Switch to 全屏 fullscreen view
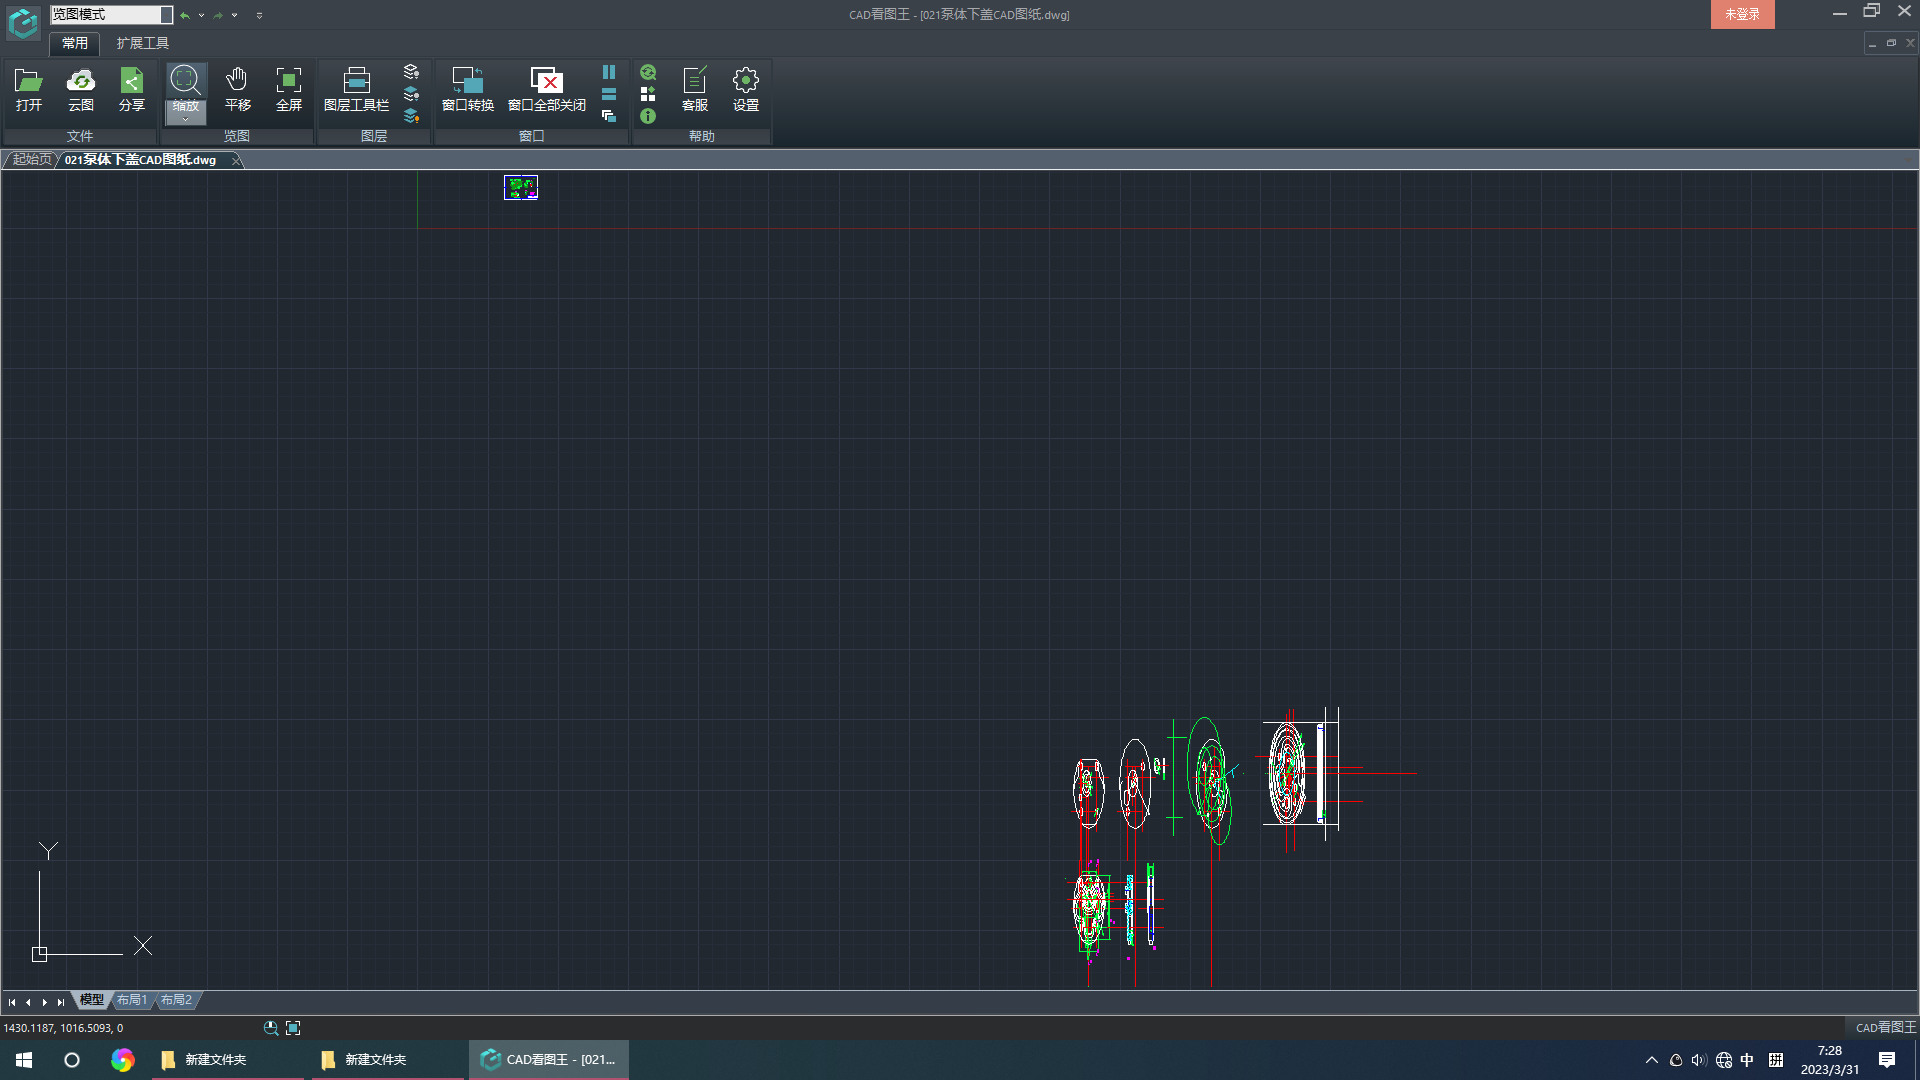Viewport: 1920px width, 1080px height. [x=288, y=89]
